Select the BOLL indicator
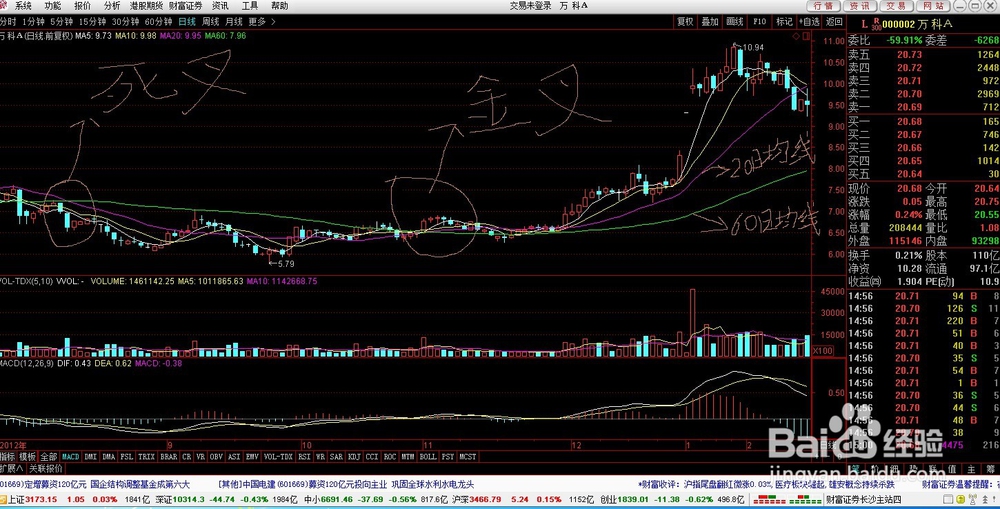The image size is (1000, 509). click(428, 457)
